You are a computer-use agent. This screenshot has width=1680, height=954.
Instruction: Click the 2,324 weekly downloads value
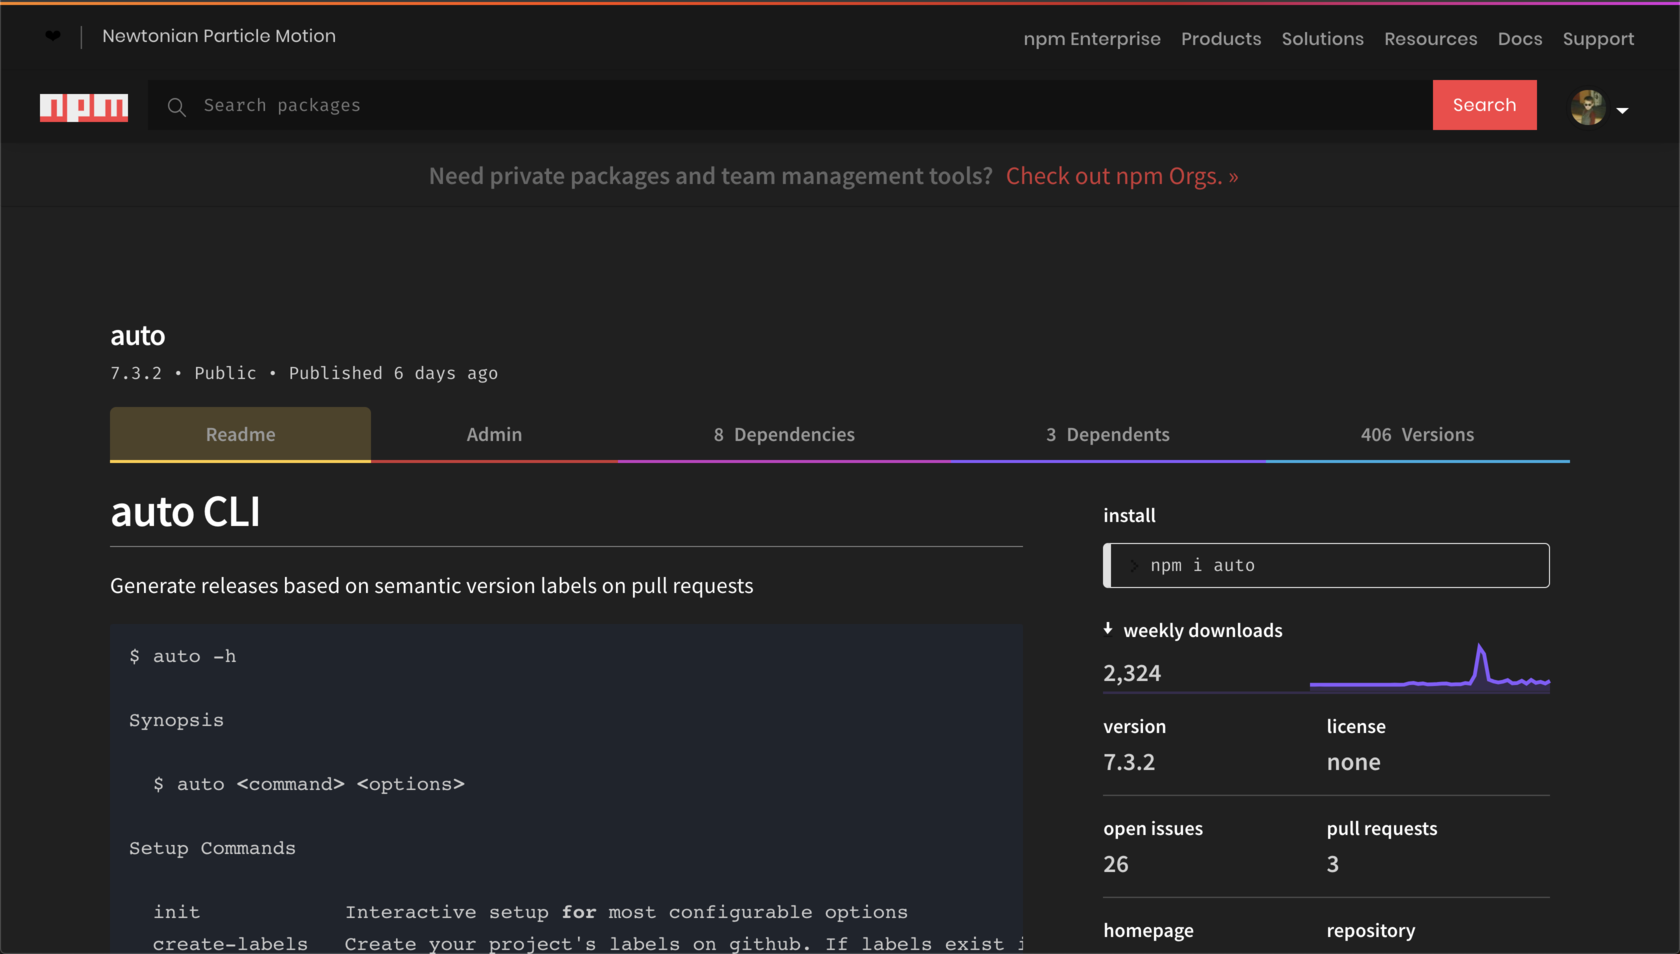pos(1132,673)
